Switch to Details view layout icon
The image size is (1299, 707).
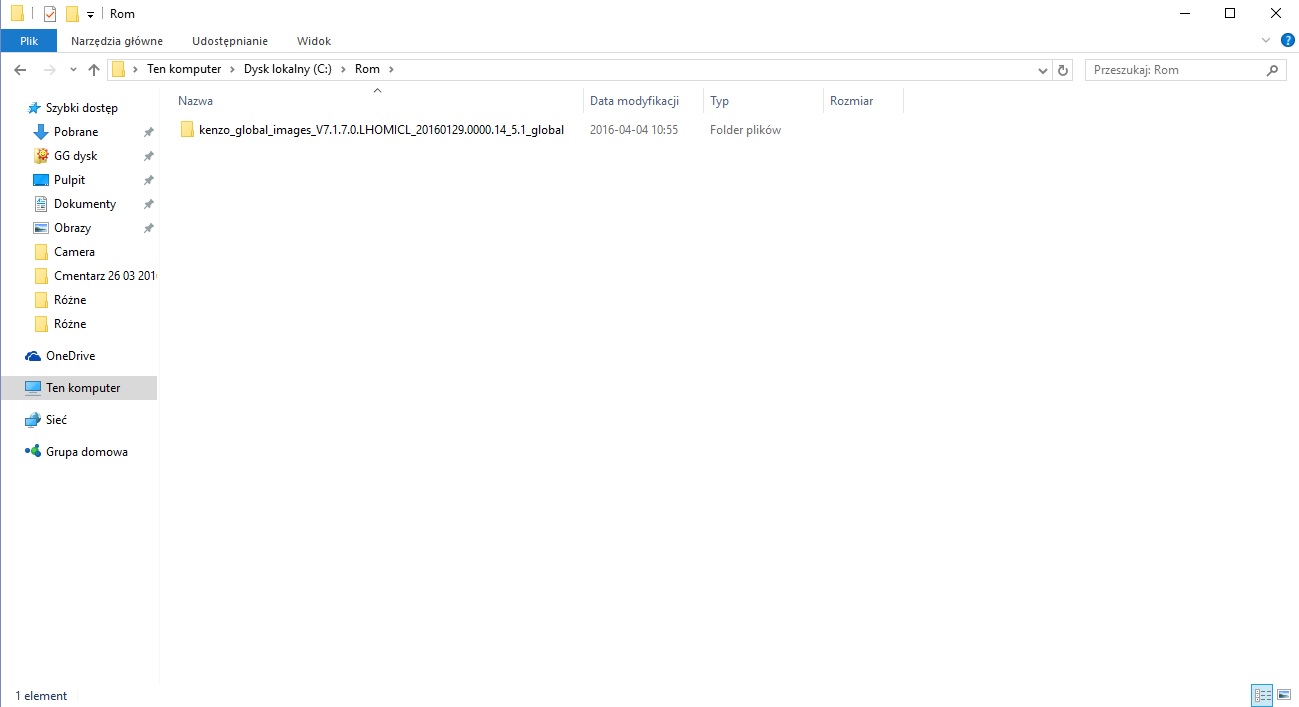click(1262, 695)
